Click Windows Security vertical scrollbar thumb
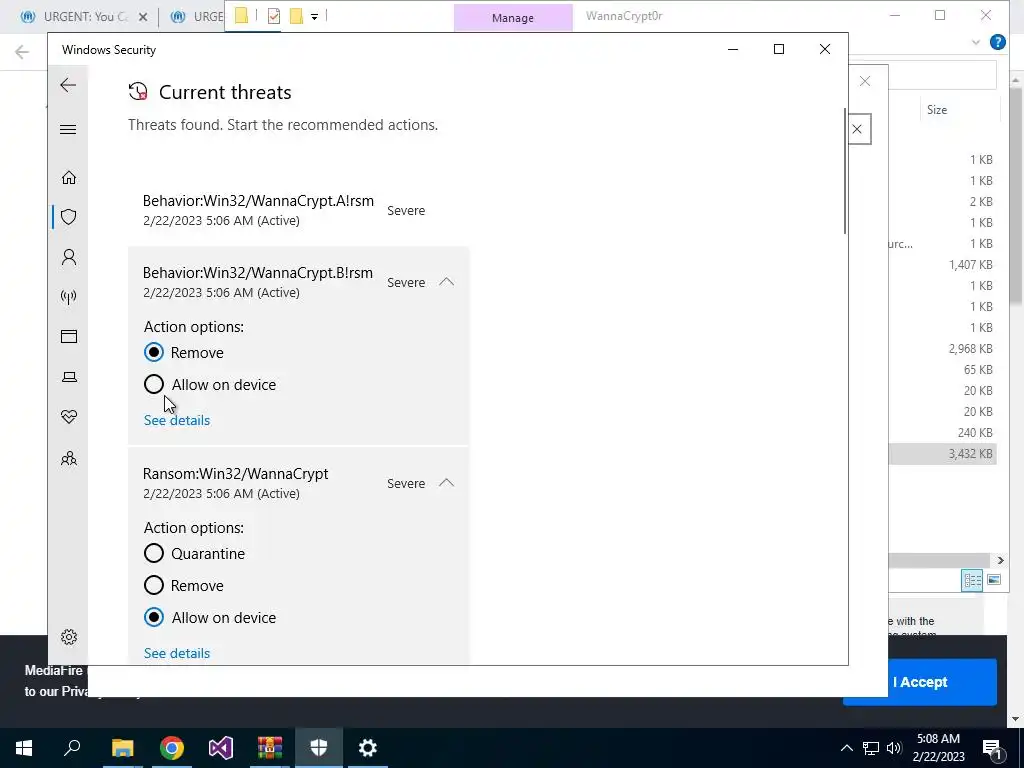Viewport: 1024px width, 768px height. [x=845, y=171]
